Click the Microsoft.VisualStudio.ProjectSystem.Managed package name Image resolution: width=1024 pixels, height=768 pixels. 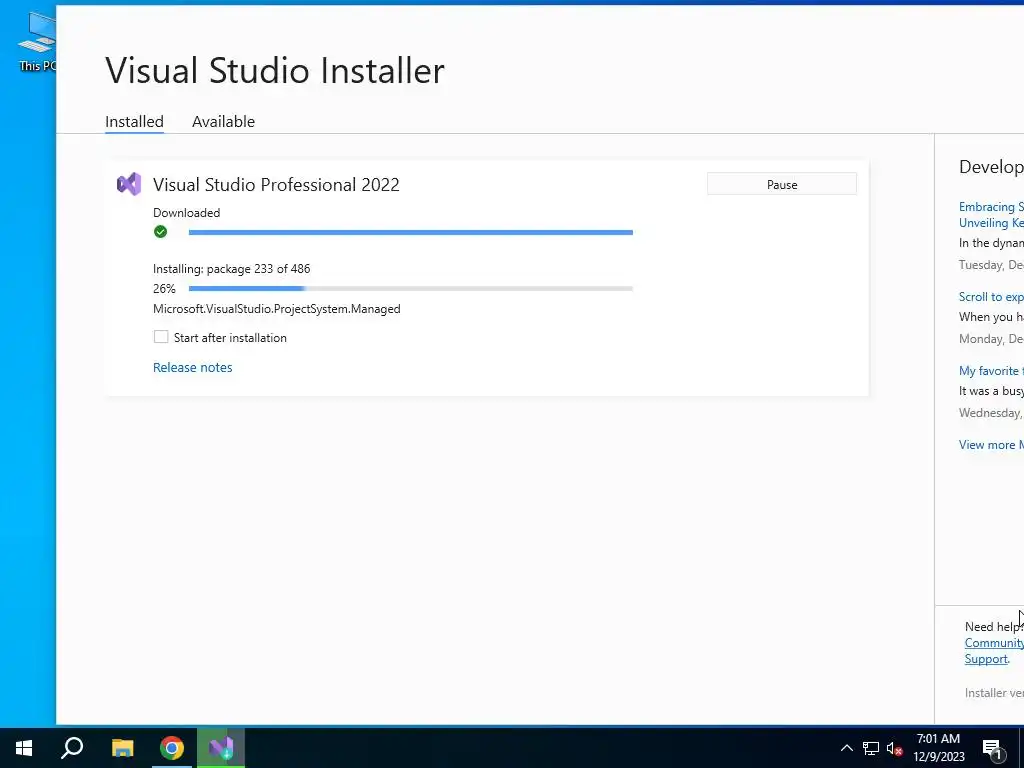point(276,309)
